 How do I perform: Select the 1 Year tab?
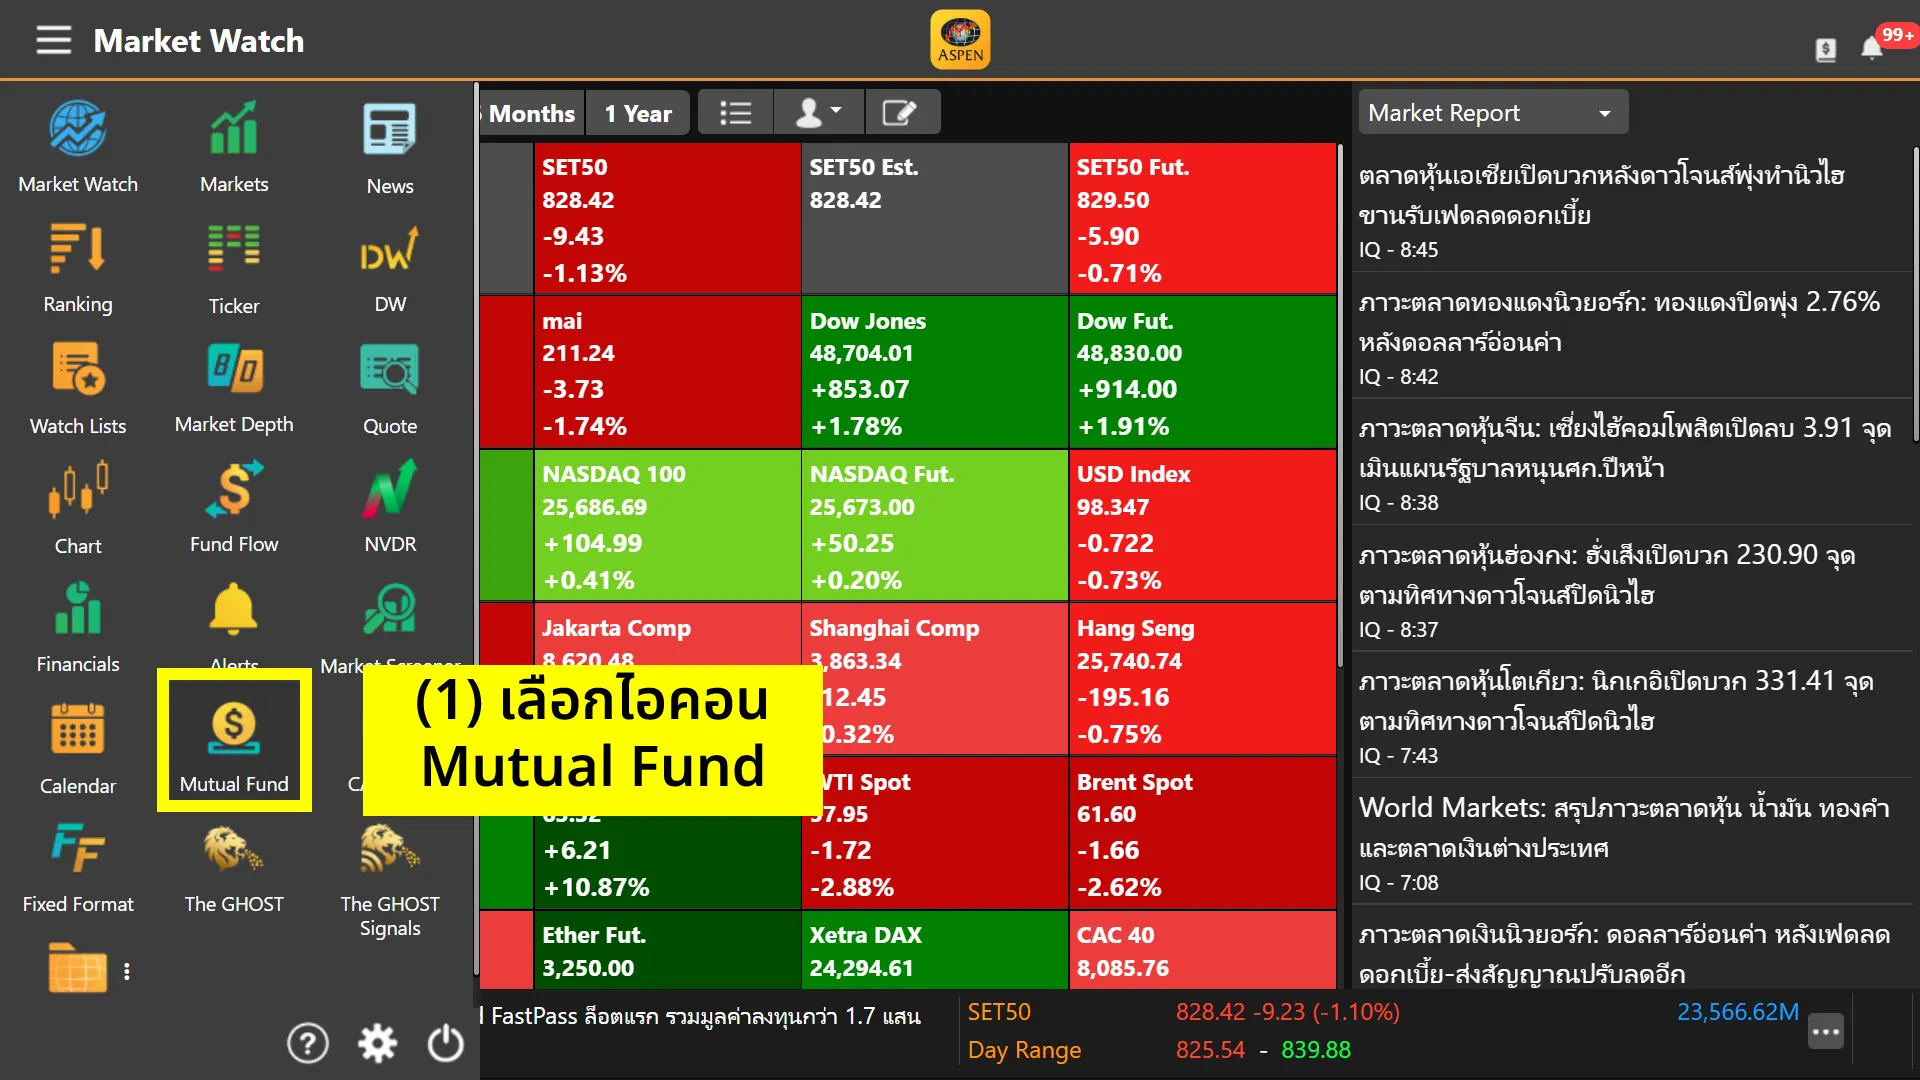tap(638, 113)
